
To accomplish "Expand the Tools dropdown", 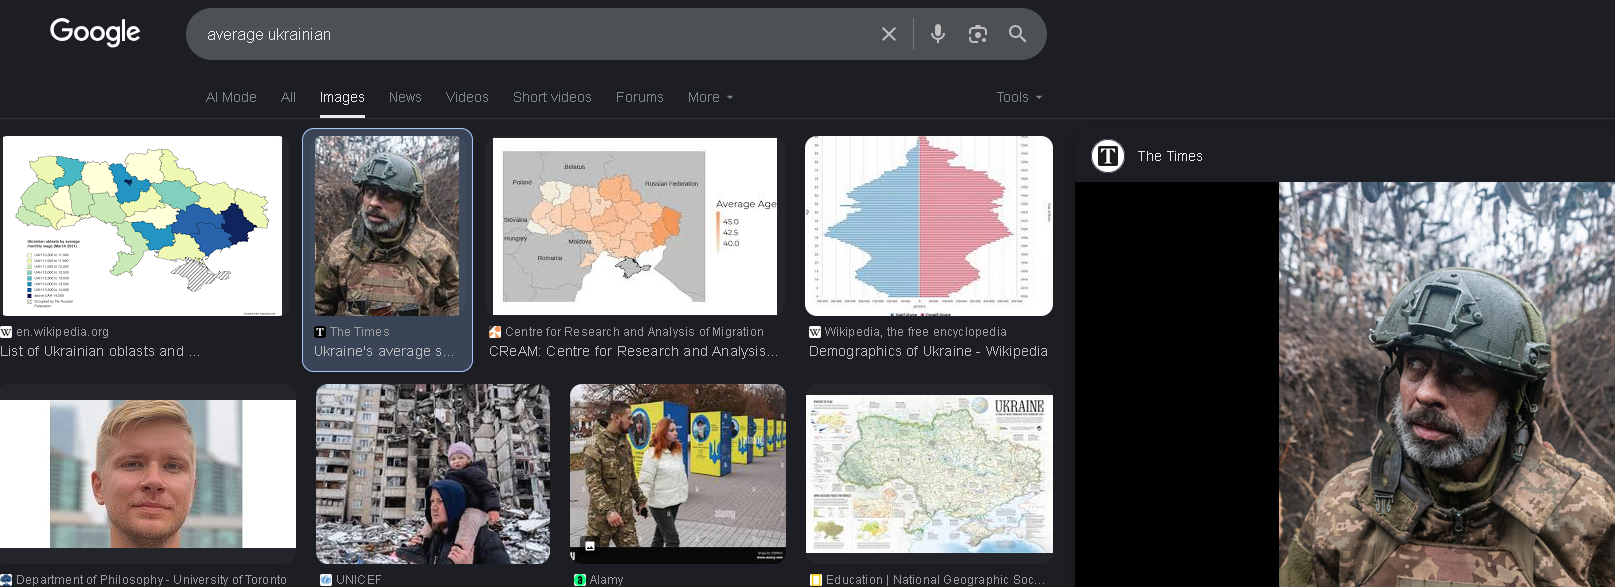I will click(x=1019, y=97).
